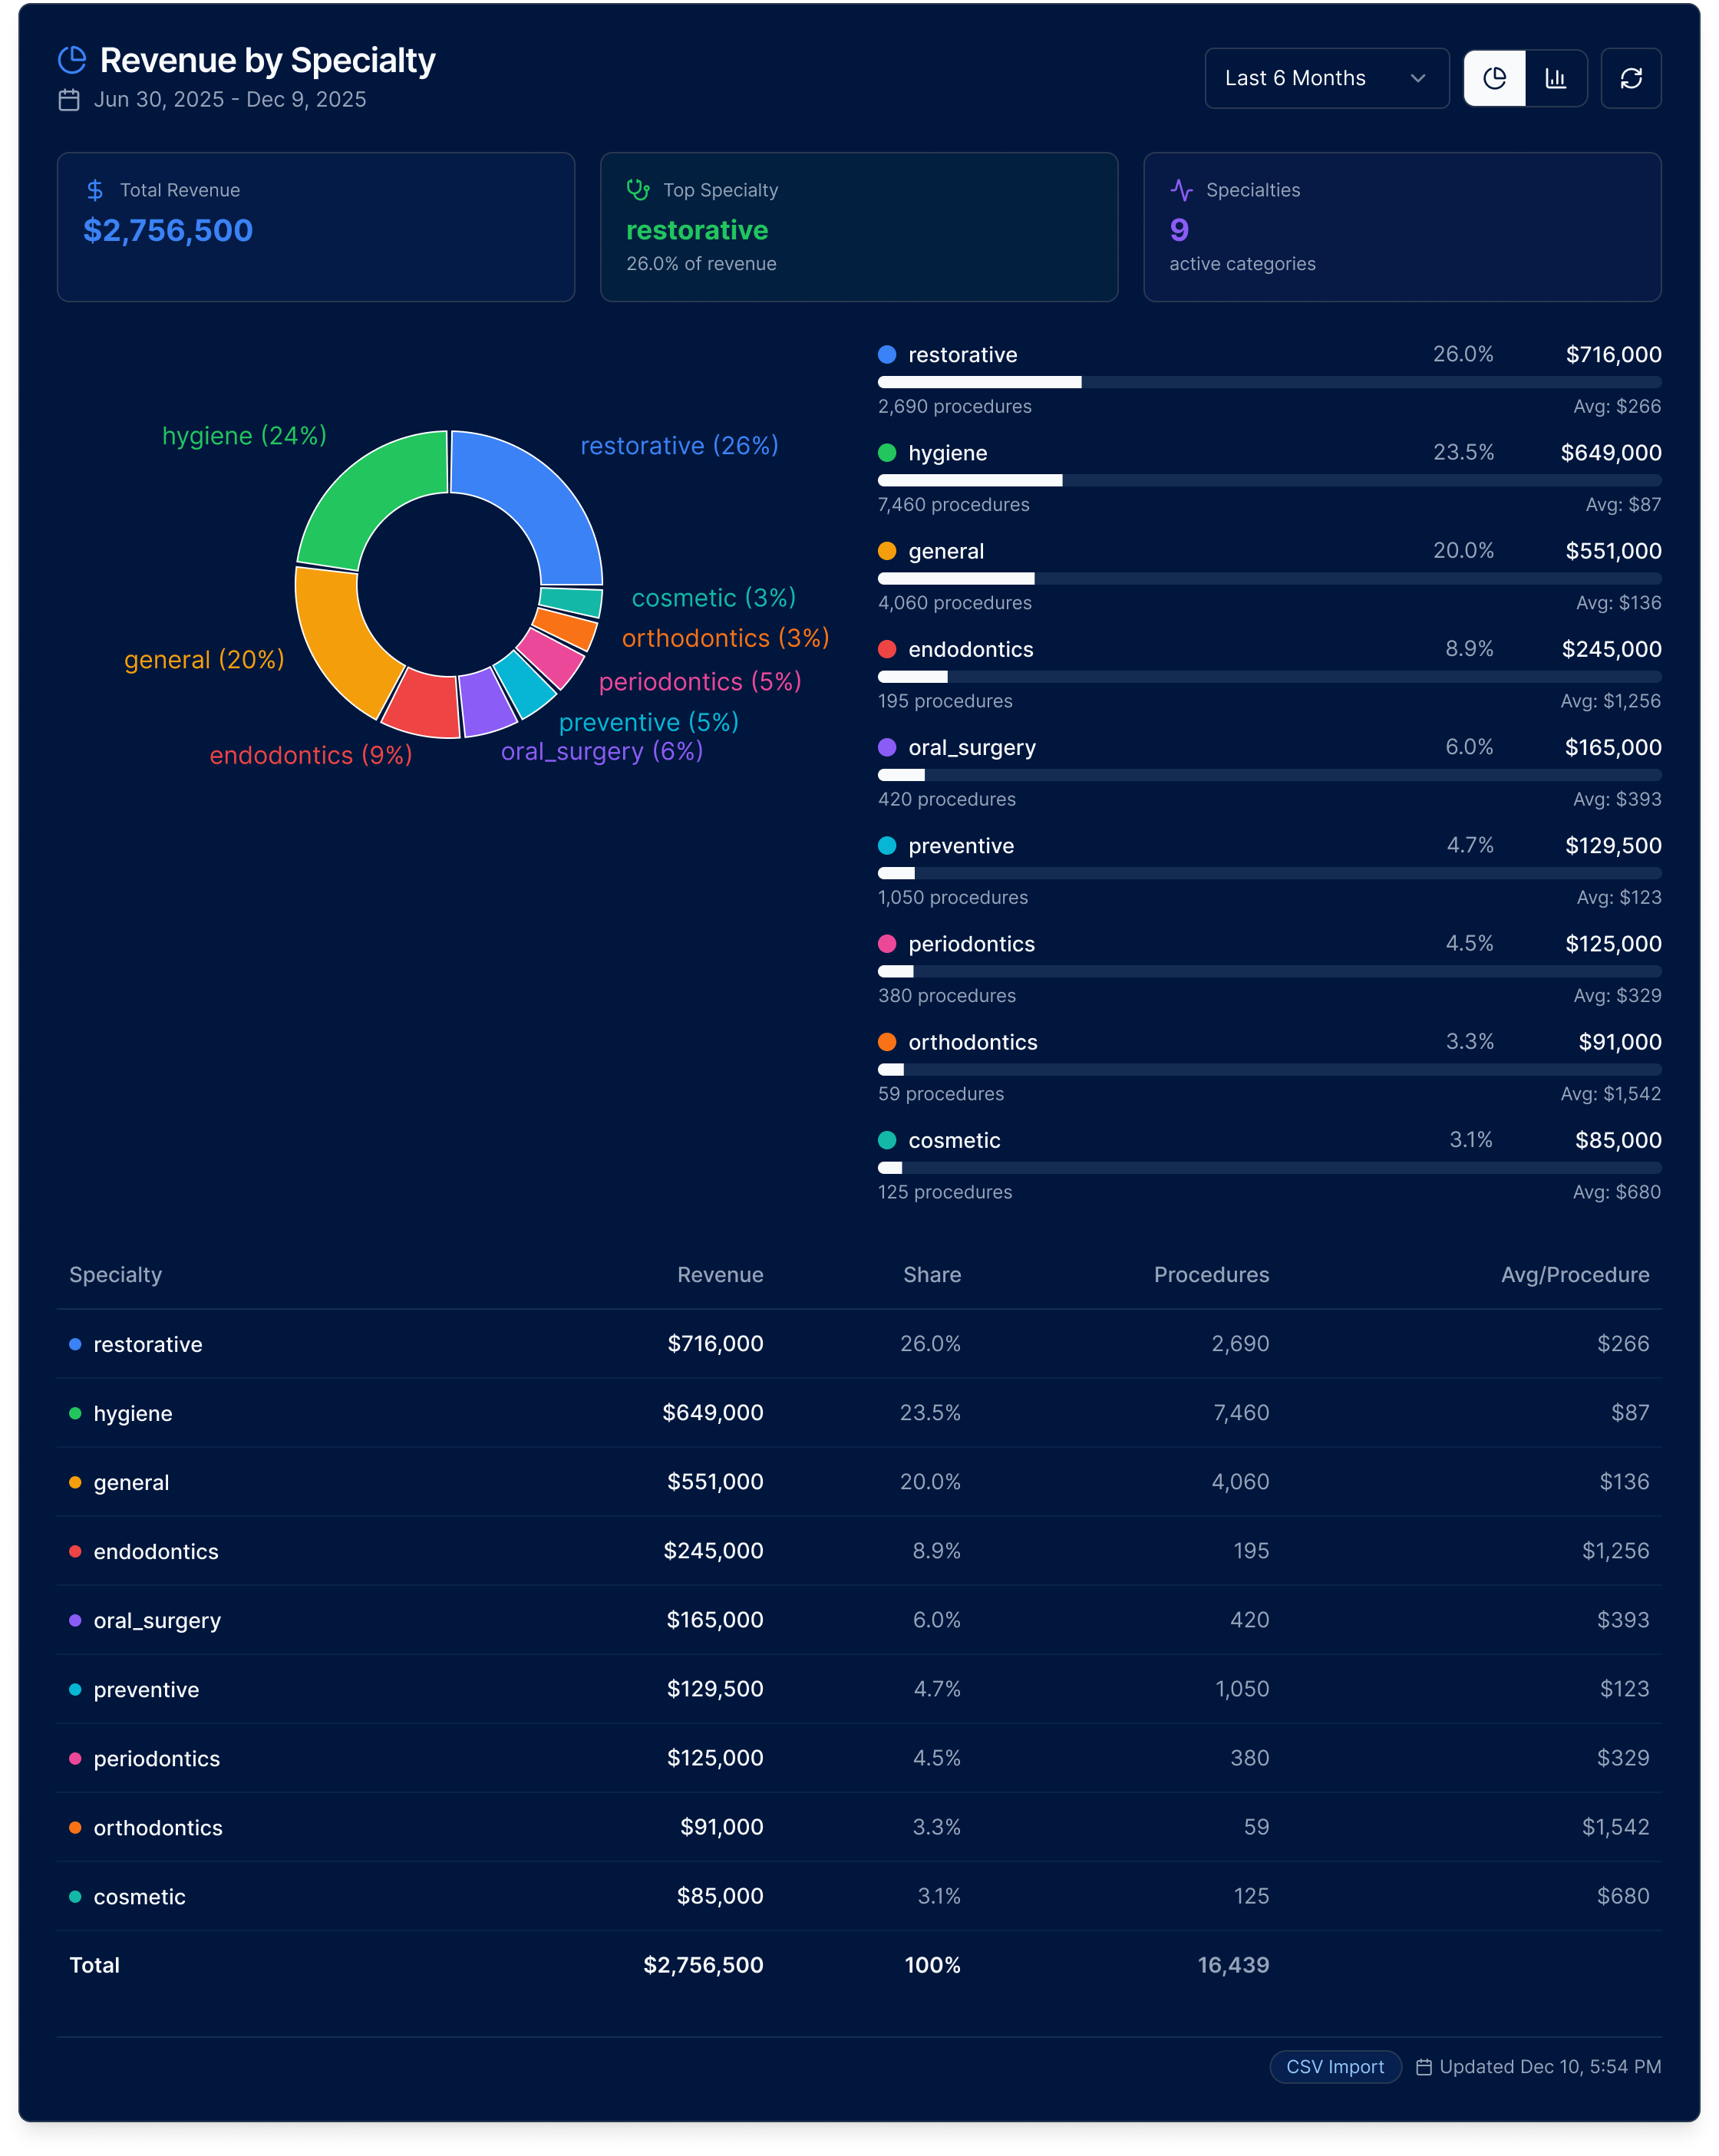Click the activity pulse Specialties icon
The image size is (1719, 2156).
pos(1181,190)
